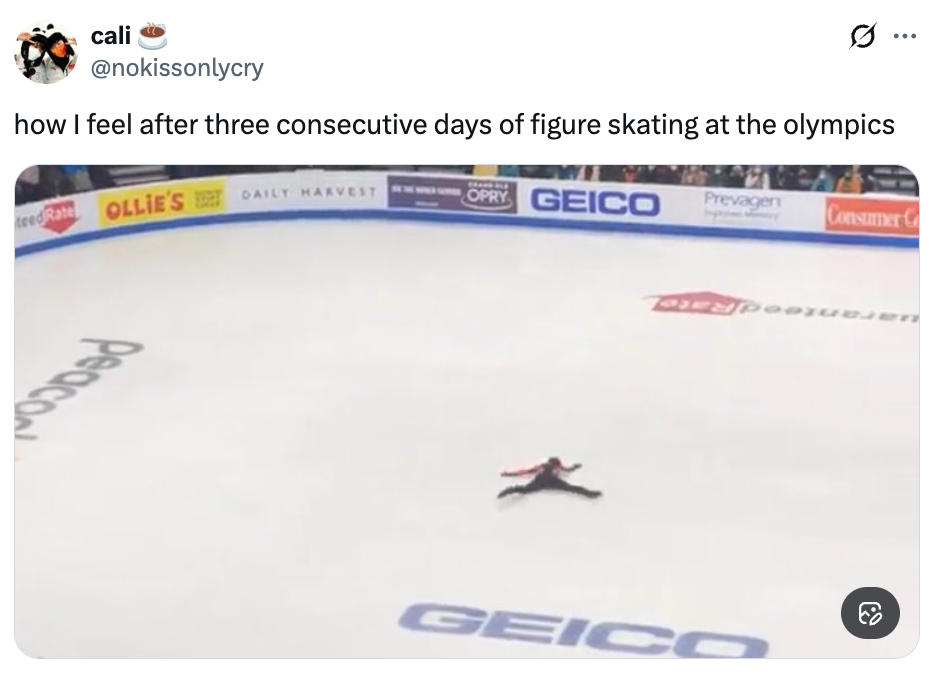The image size is (938, 678).
Task: Open the Grok explain-post icon
Action: 859,37
